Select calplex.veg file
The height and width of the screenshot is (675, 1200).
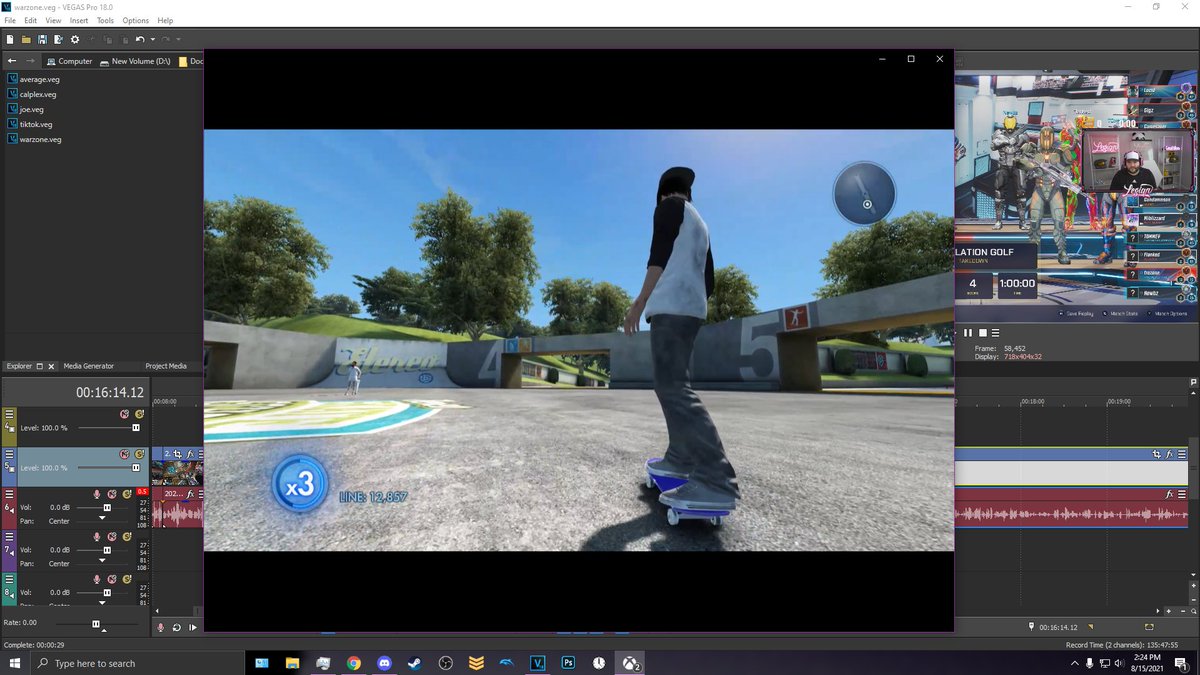pyautogui.click(x=32, y=94)
